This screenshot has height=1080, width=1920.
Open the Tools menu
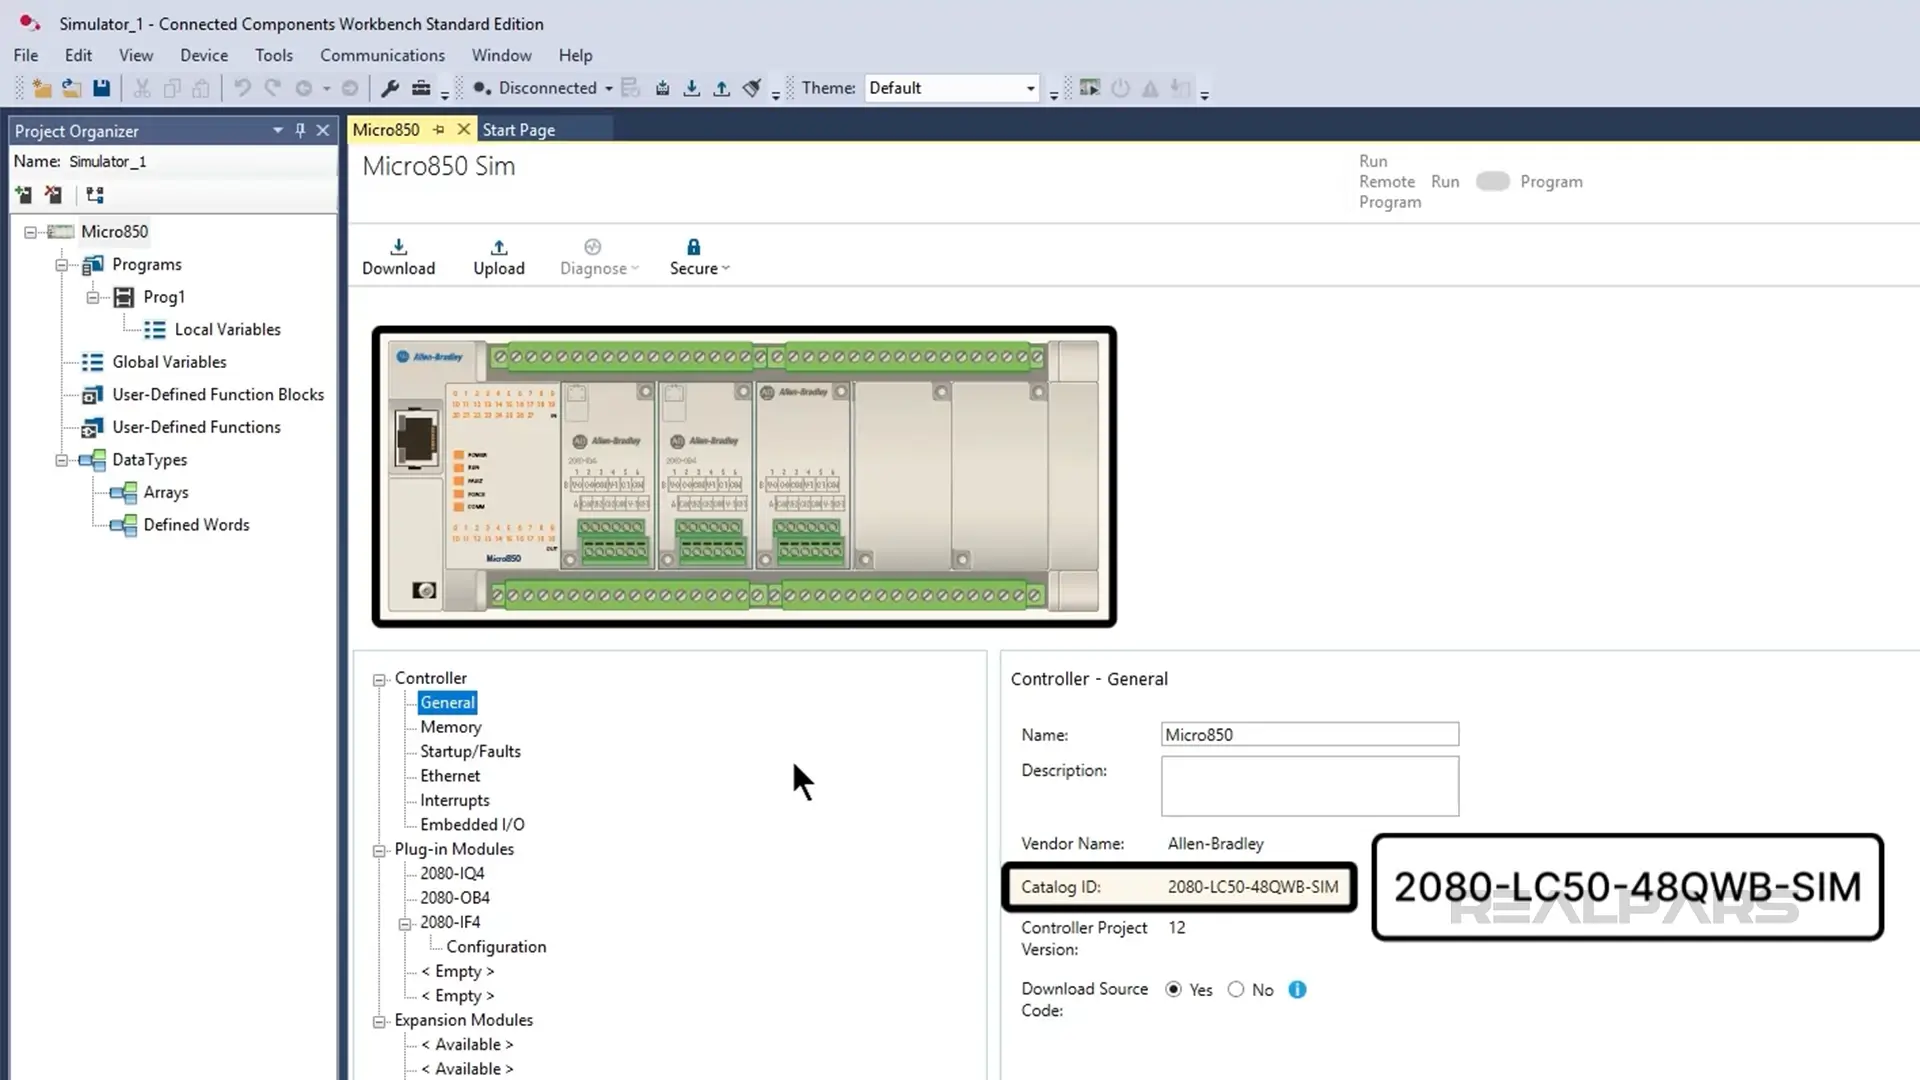tap(274, 55)
